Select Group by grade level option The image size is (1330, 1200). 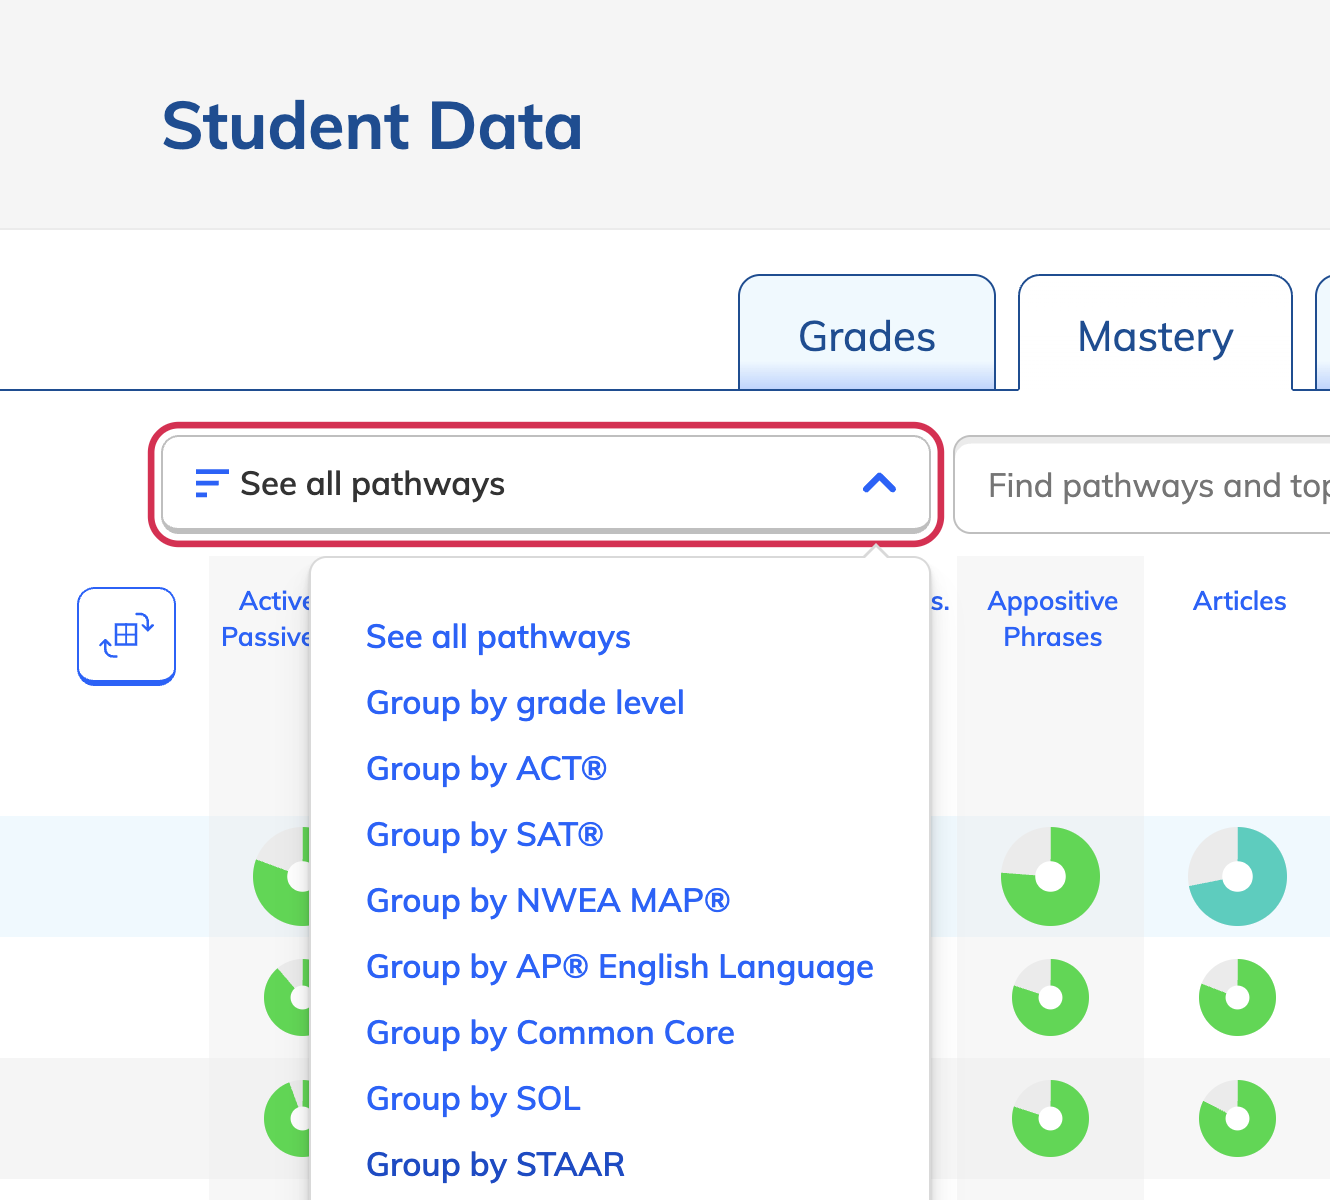[525, 703]
